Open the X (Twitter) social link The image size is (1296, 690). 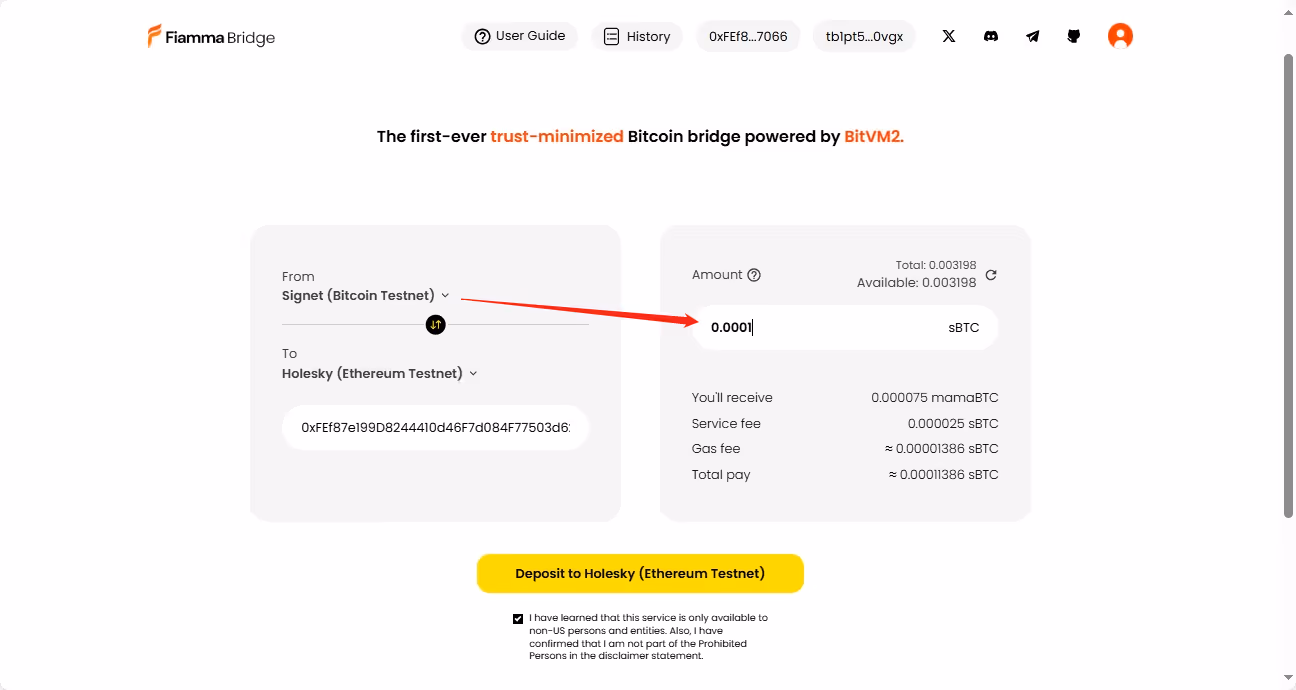pyautogui.click(x=949, y=36)
